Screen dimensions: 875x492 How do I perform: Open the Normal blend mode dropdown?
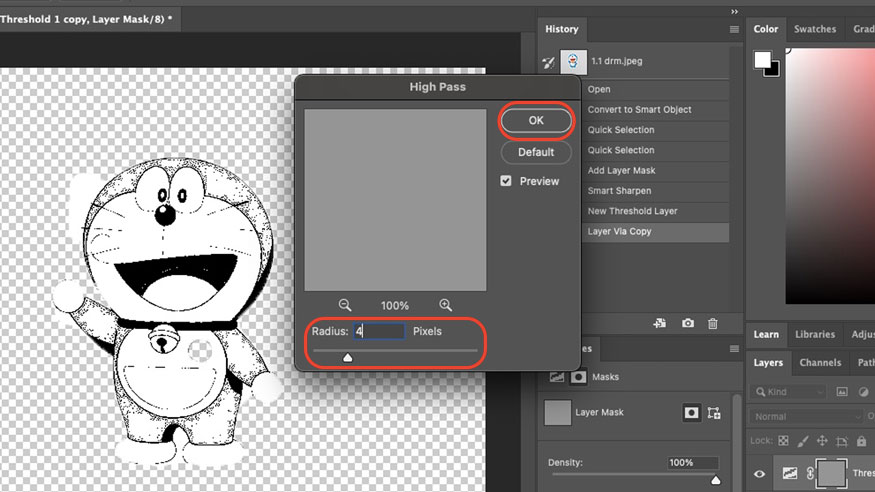point(805,416)
